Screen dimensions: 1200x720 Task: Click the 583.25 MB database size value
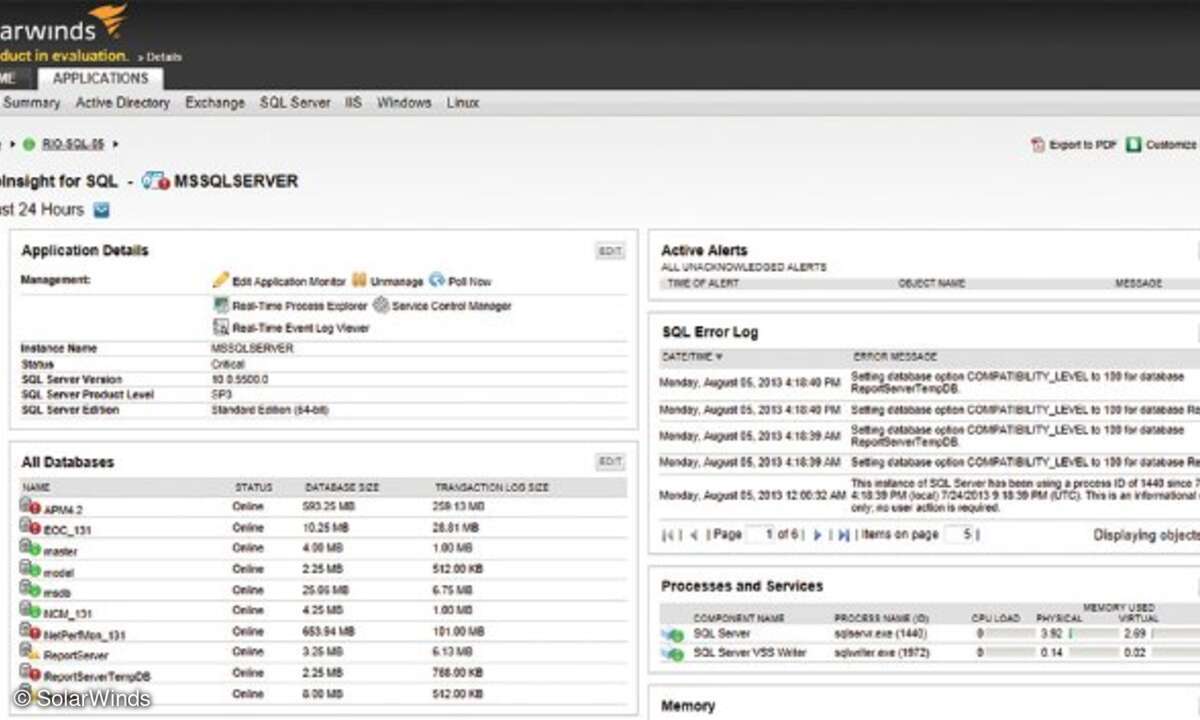coord(330,507)
